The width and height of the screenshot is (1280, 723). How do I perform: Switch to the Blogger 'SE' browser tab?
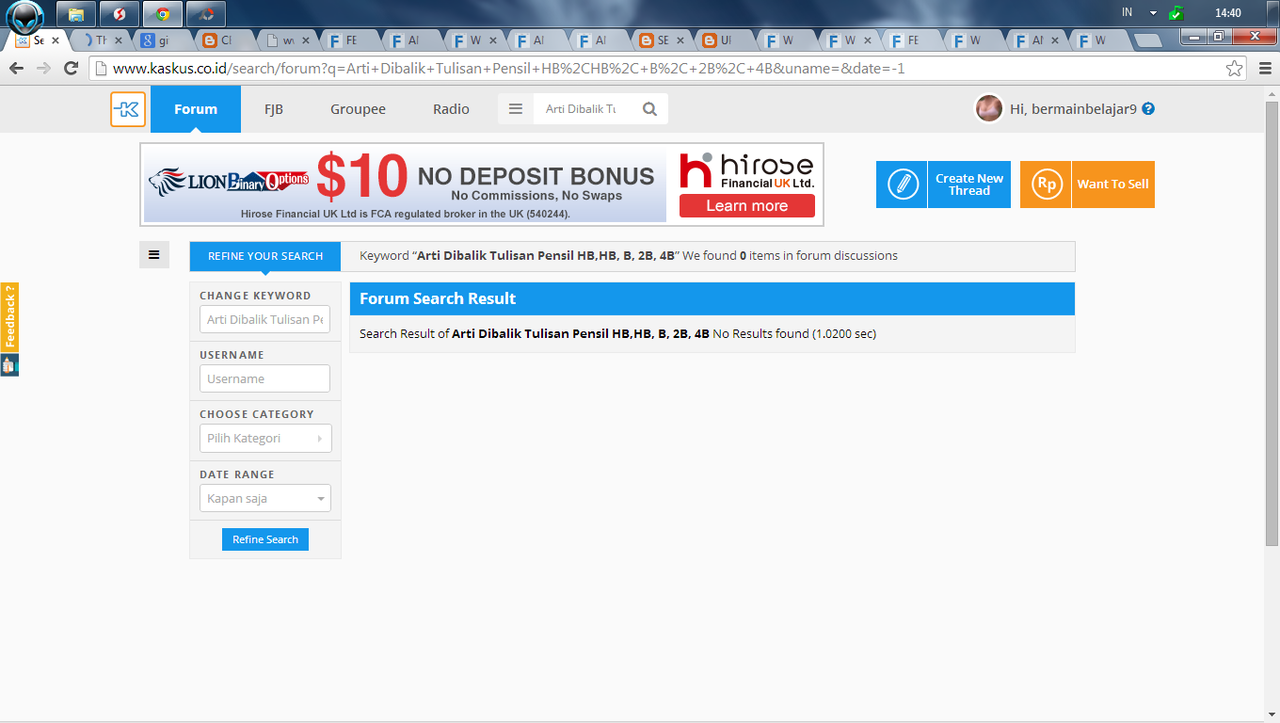[661, 41]
